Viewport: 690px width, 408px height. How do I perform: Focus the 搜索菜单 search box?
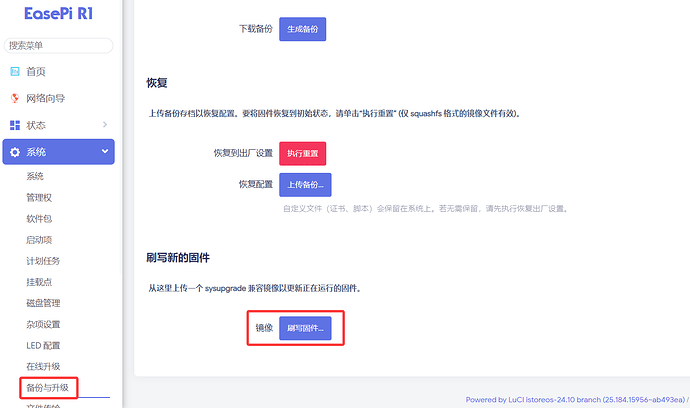(58, 45)
